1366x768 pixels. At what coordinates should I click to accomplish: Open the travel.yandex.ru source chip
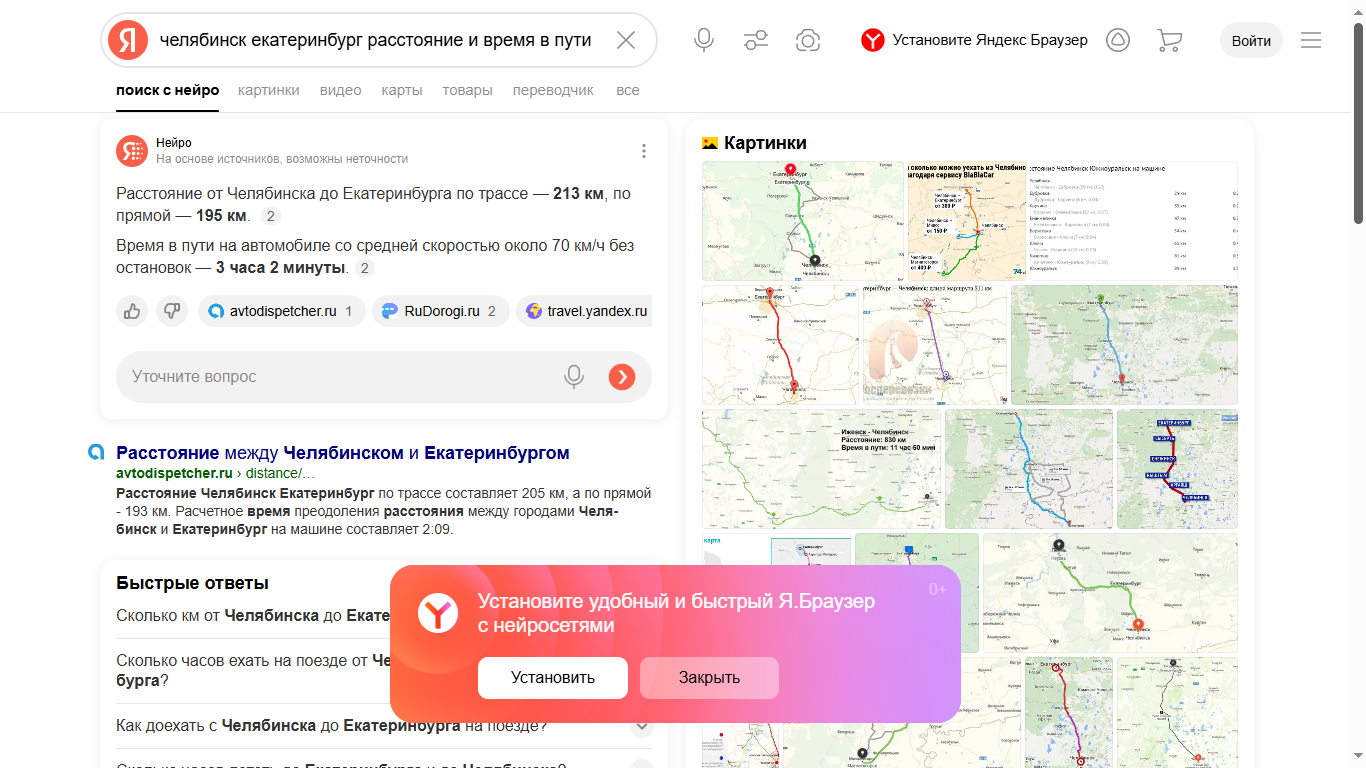(584, 311)
